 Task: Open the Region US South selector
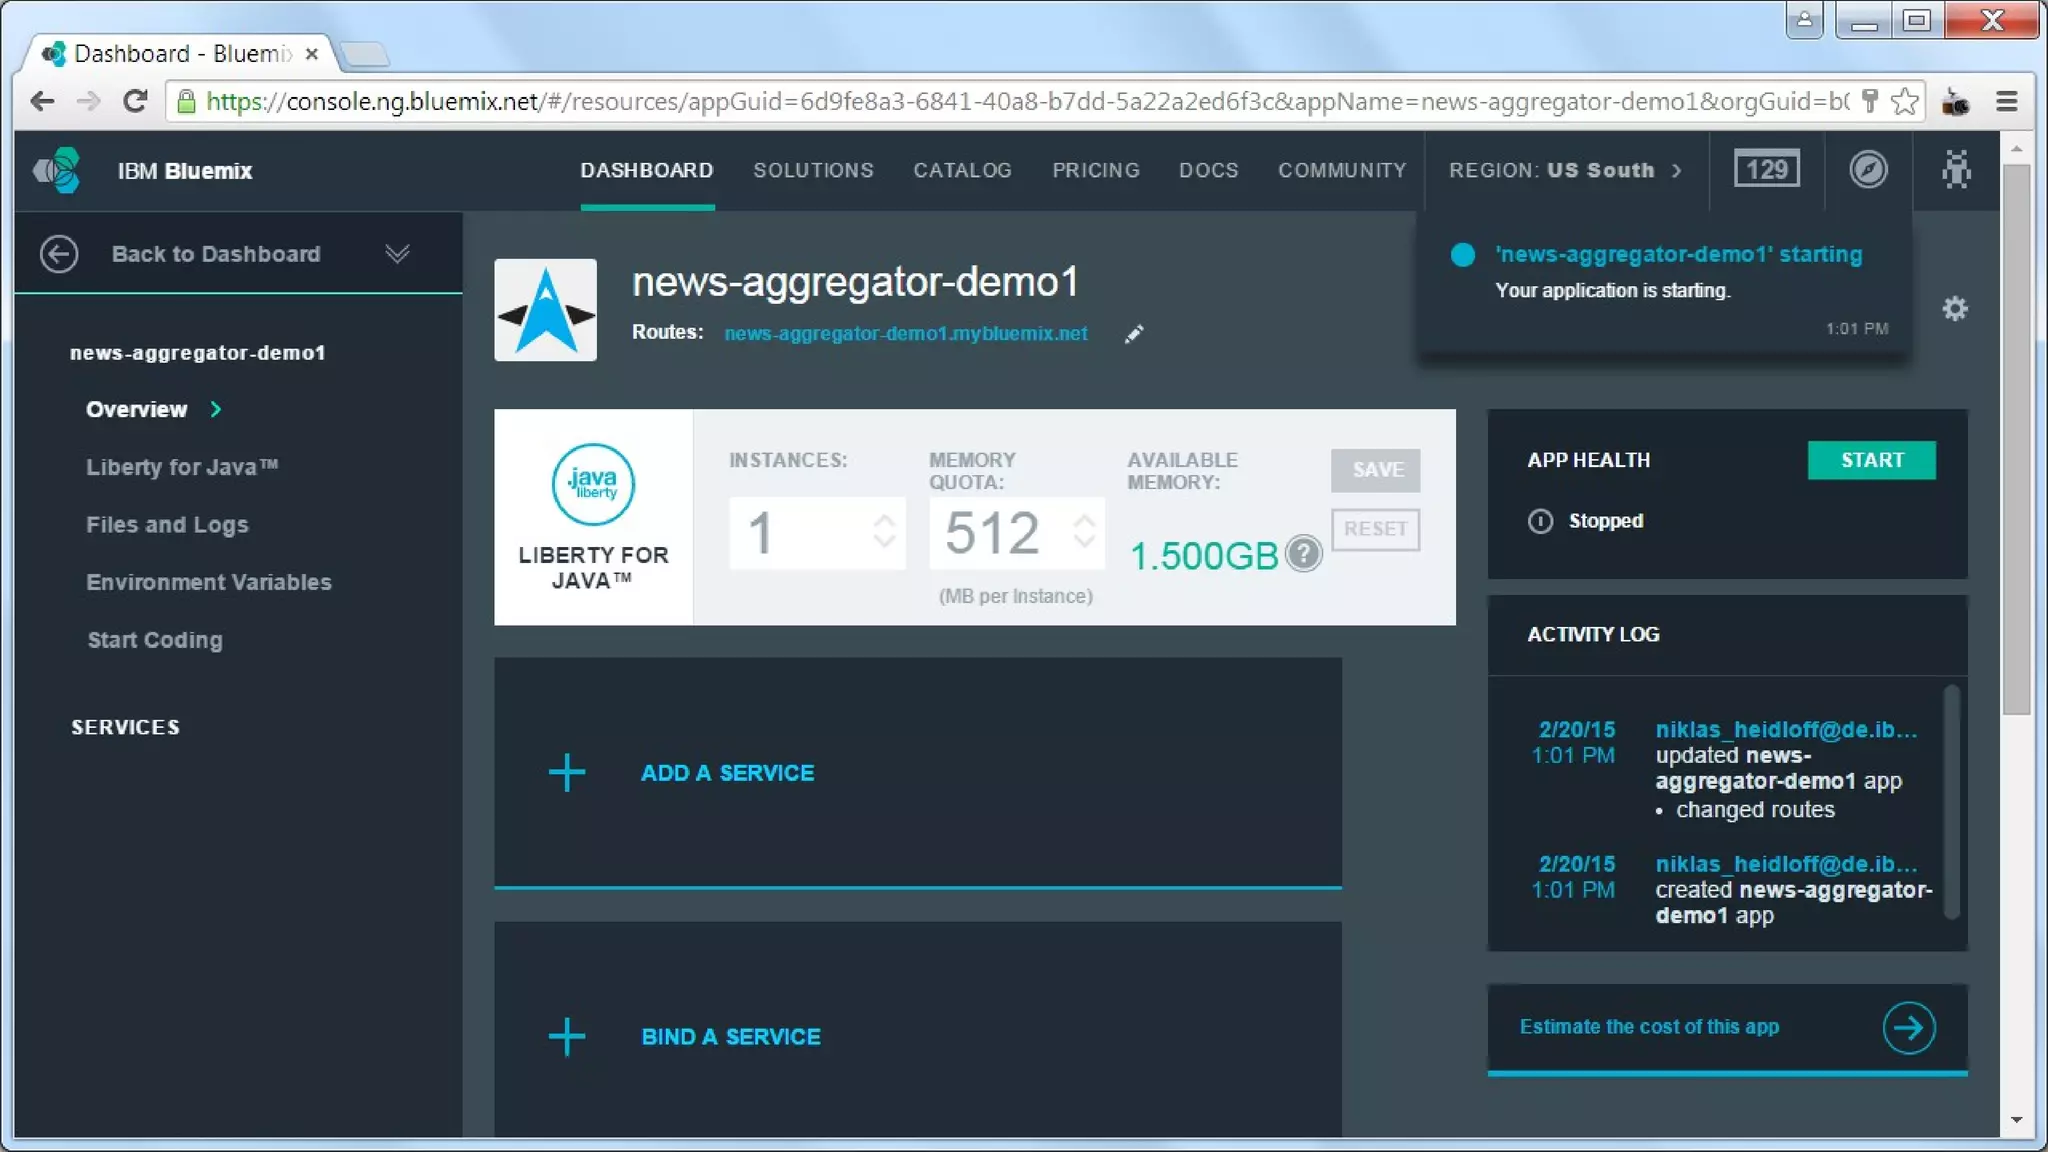[1565, 170]
